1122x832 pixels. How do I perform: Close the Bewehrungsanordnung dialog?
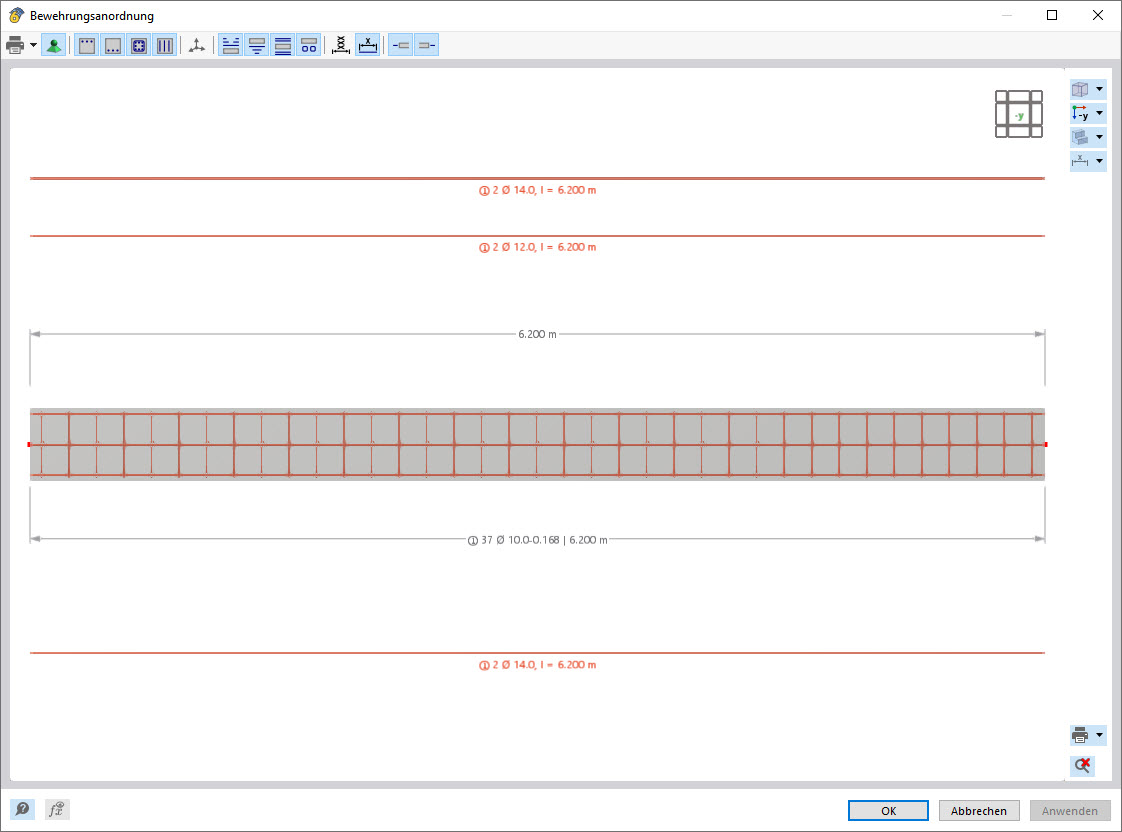[1098, 15]
